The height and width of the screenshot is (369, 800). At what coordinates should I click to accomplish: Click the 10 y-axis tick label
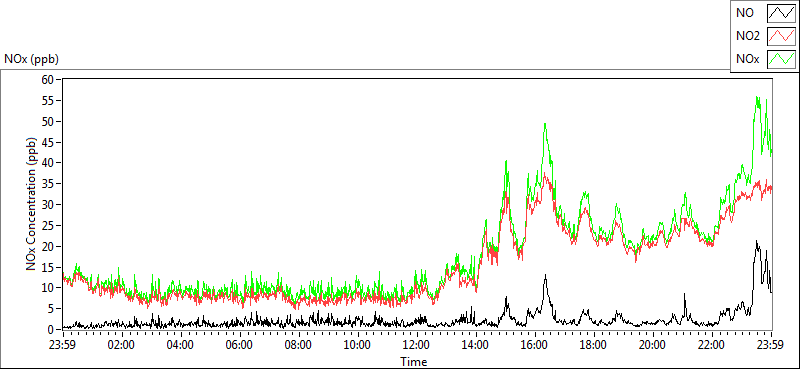(48, 288)
